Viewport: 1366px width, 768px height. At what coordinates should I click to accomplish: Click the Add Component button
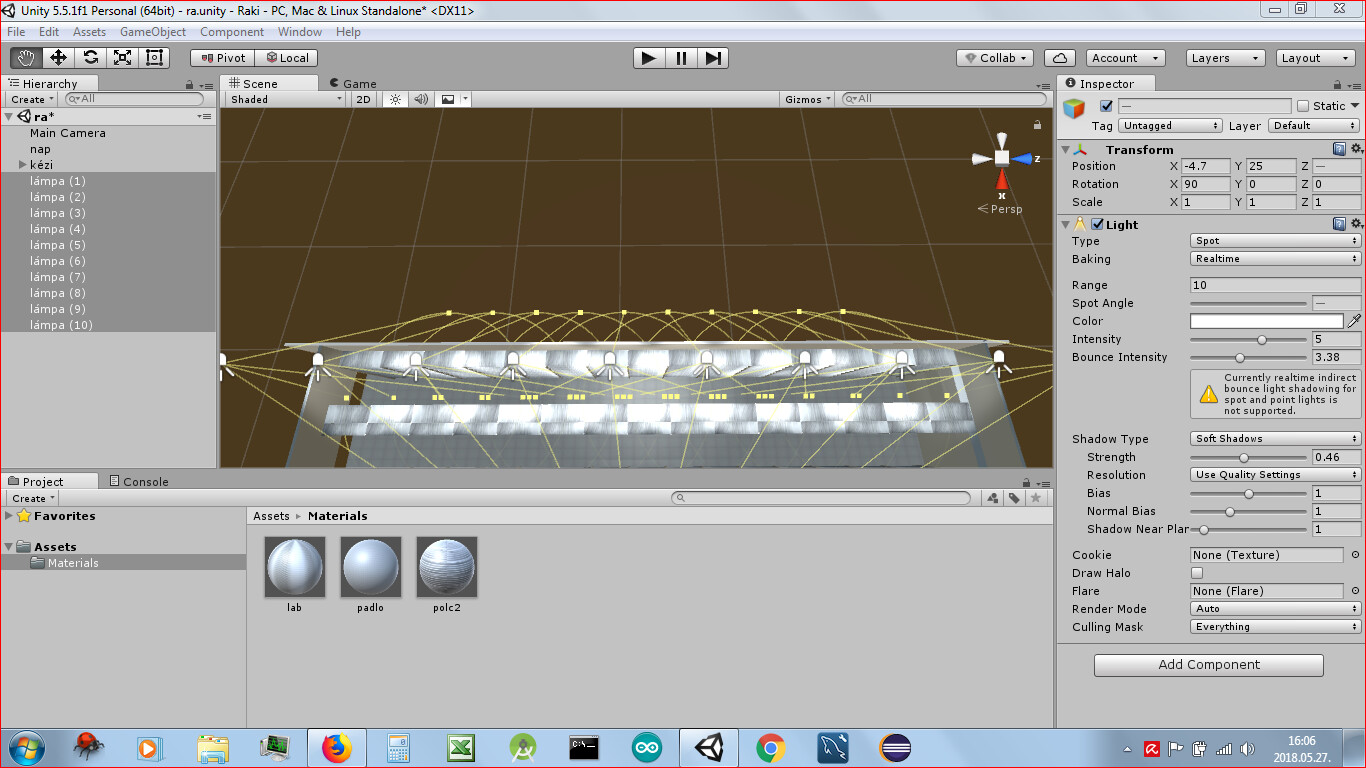point(1208,664)
